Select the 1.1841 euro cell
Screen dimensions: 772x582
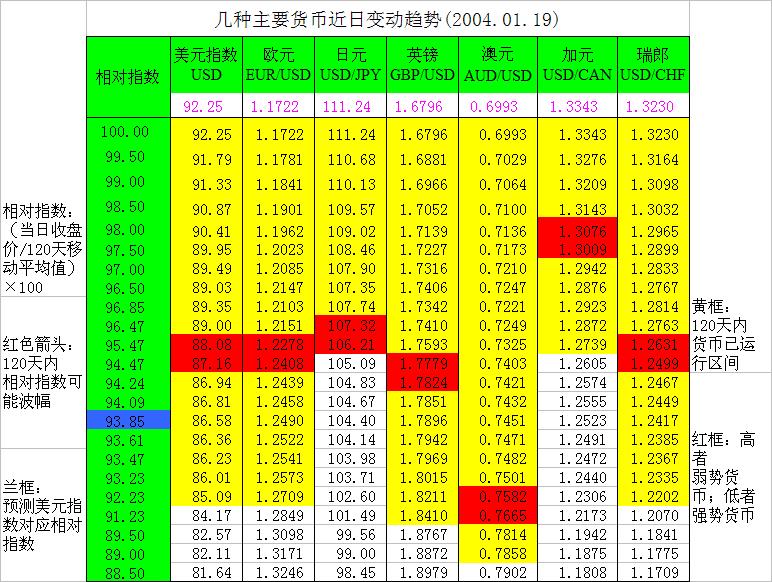(x=280, y=185)
